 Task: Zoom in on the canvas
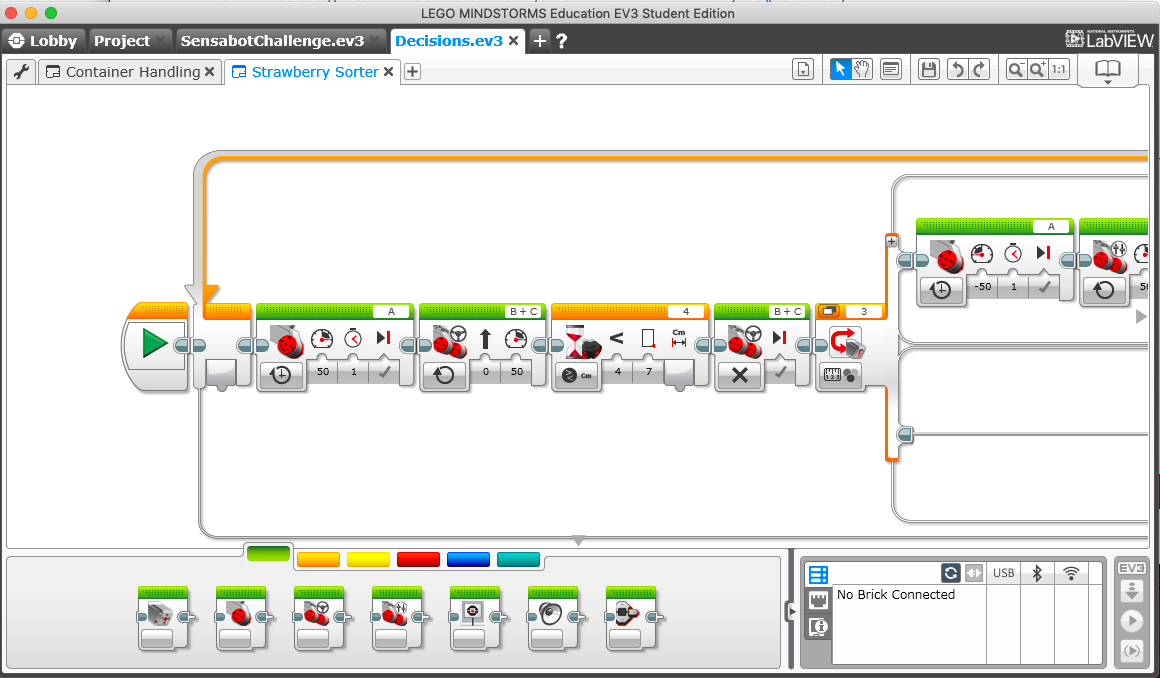point(1037,70)
